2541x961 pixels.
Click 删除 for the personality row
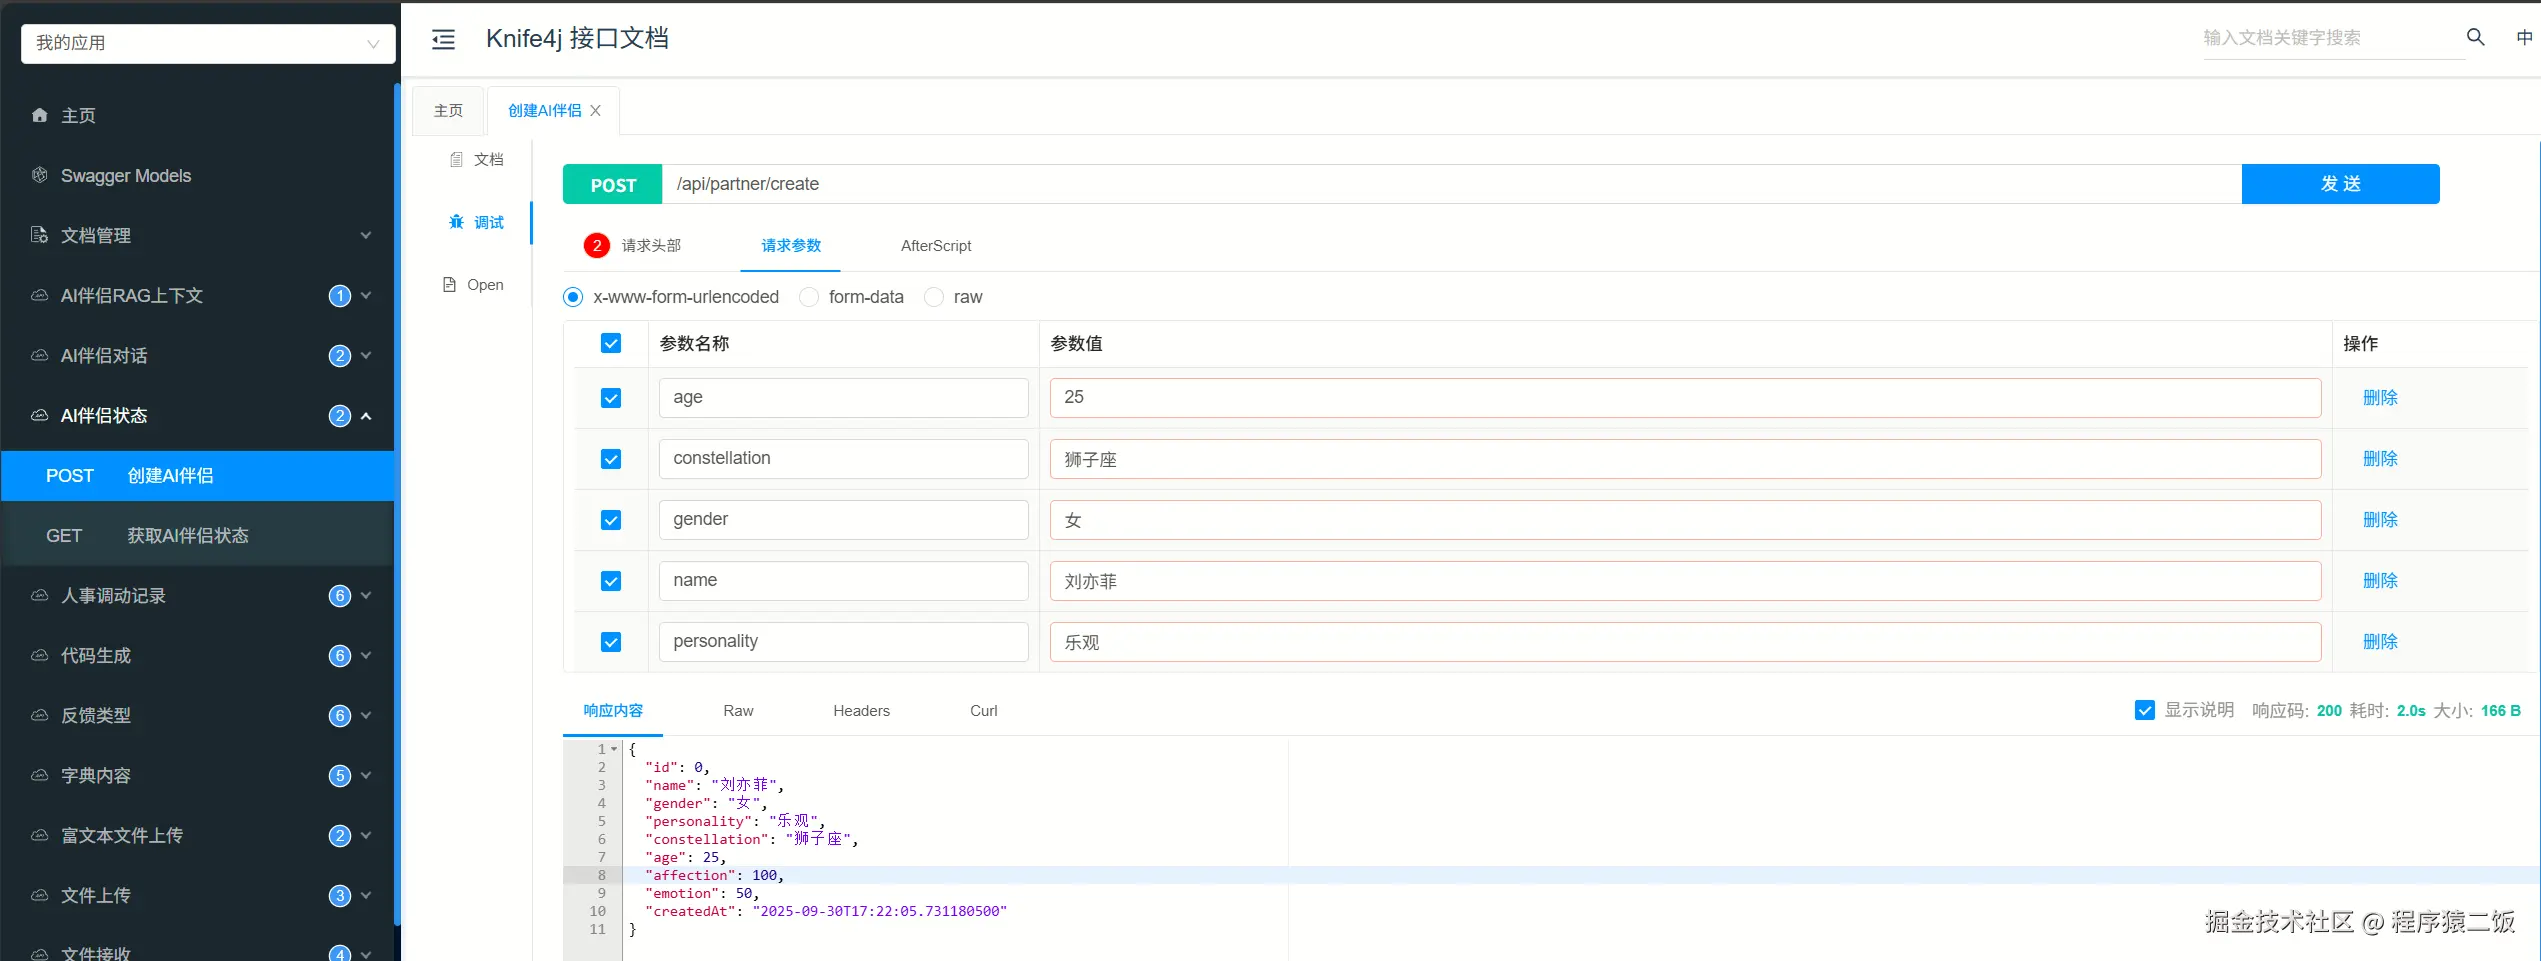(x=2380, y=642)
